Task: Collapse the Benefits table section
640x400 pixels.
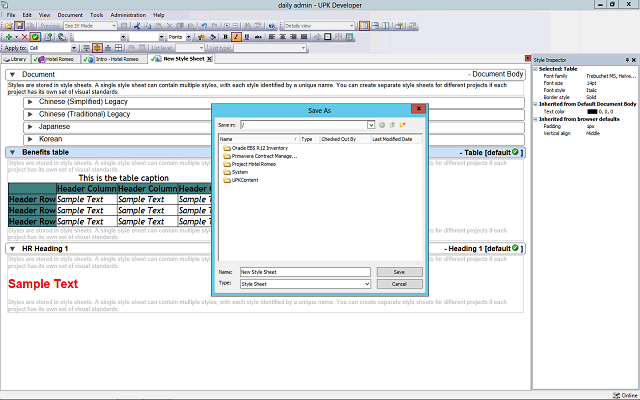Action: click(12, 152)
